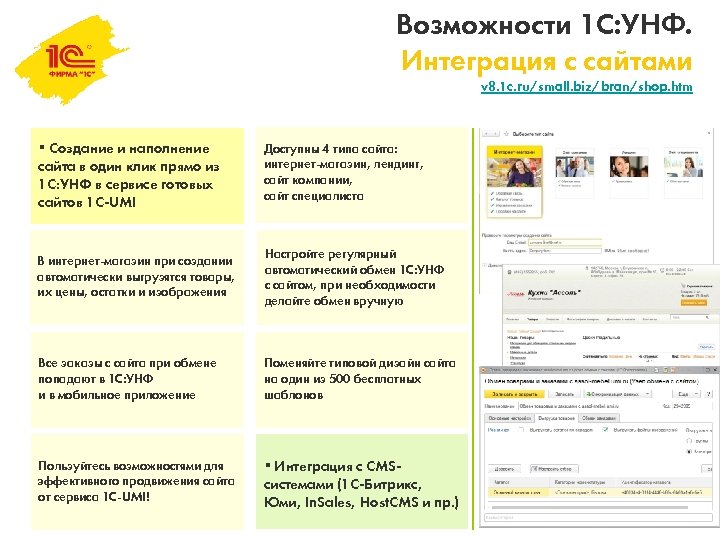Image resolution: width=720 pixels, height=540 pixels.
Task: Click the horizontal scrollbar under the catalog table
Action: [x=590, y=507]
